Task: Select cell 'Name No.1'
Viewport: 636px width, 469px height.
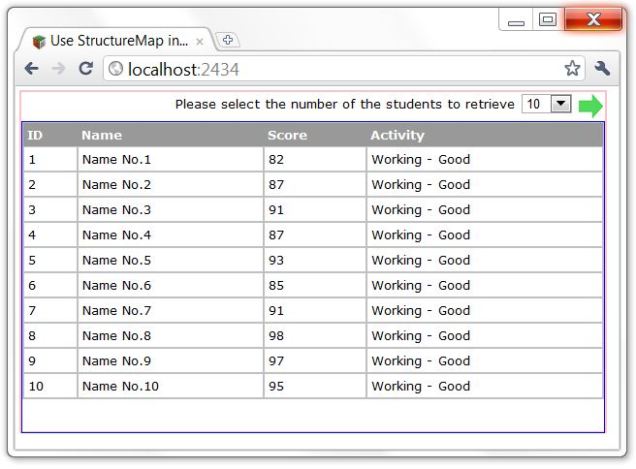Action: click(x=170, y=159)
